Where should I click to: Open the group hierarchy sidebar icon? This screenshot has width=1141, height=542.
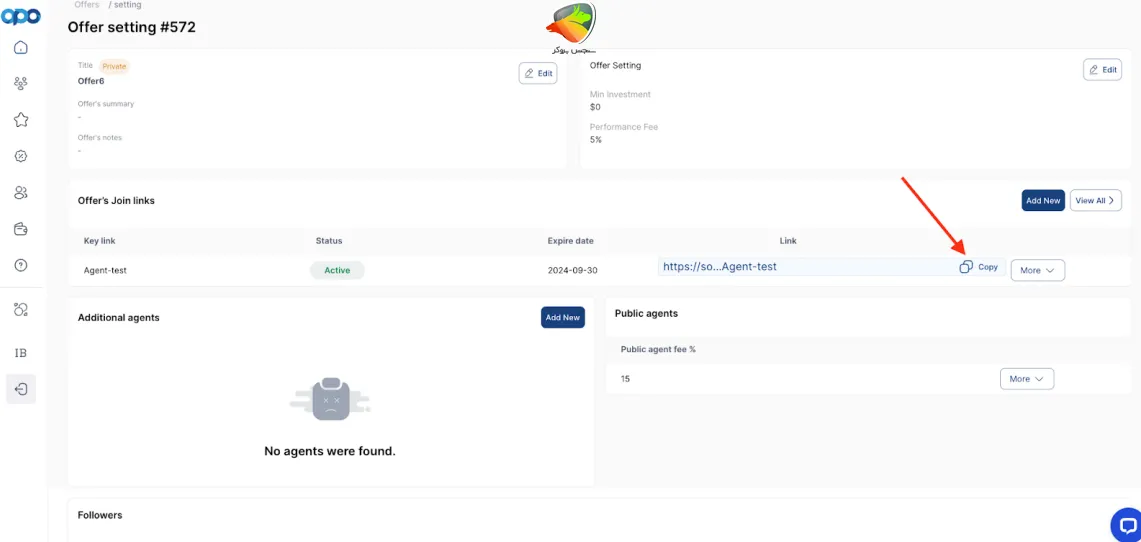tap(21, 84)
